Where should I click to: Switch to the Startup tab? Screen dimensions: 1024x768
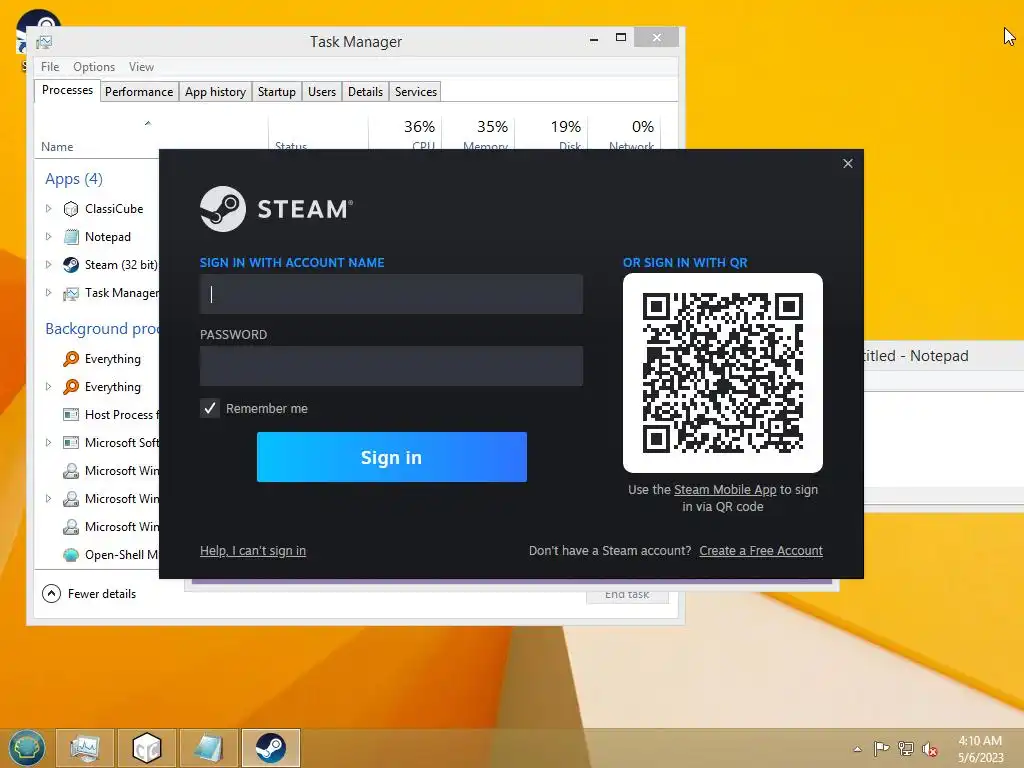click(x=277, y=92)
